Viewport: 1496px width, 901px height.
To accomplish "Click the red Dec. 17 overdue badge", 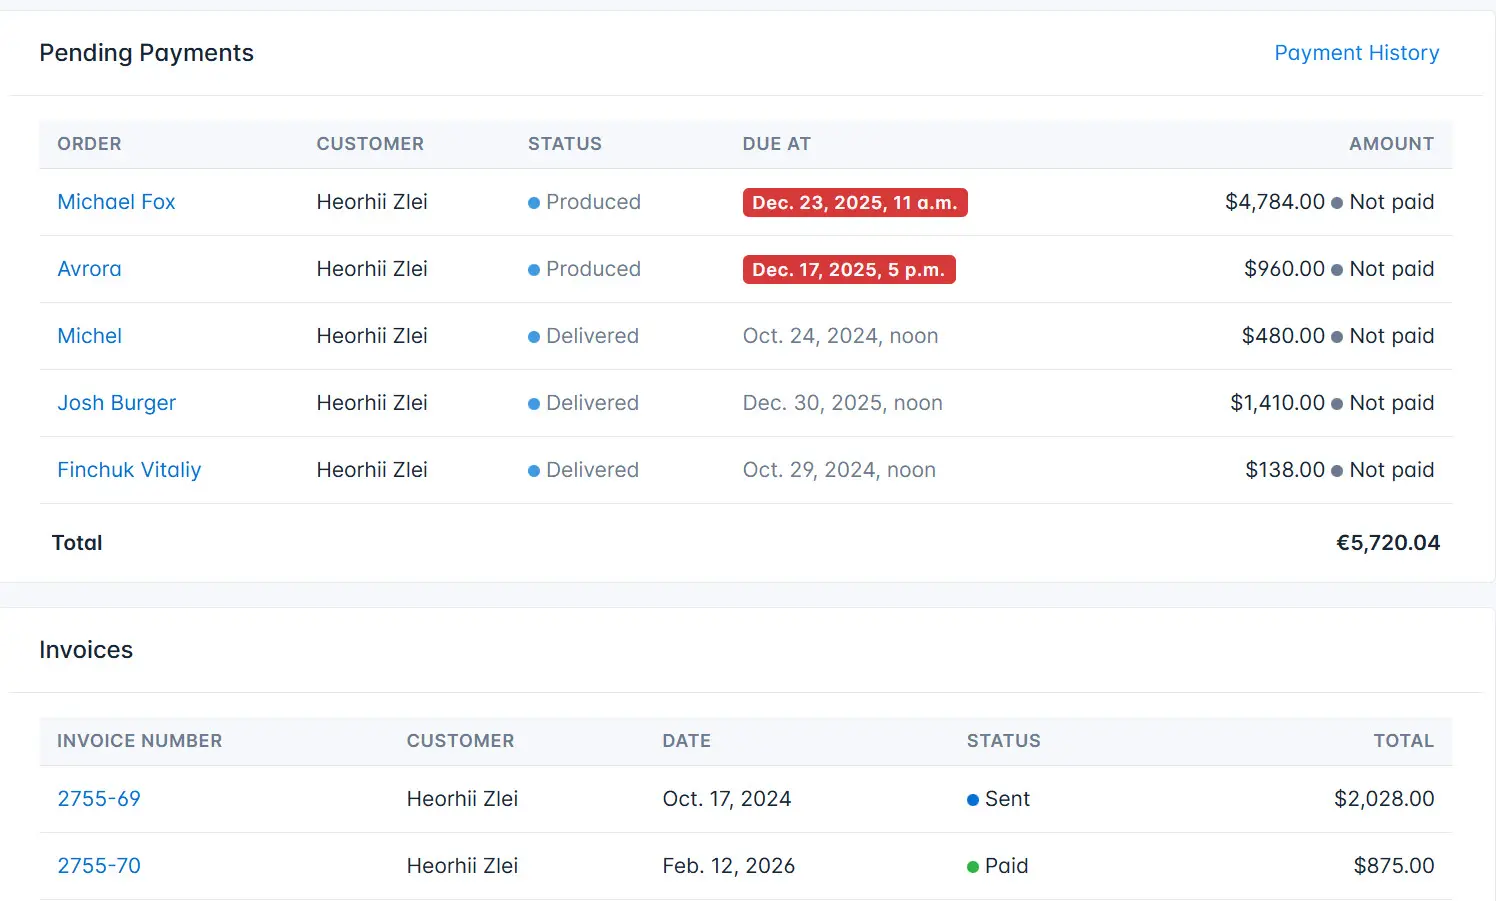I will click(x=849, y=269).
